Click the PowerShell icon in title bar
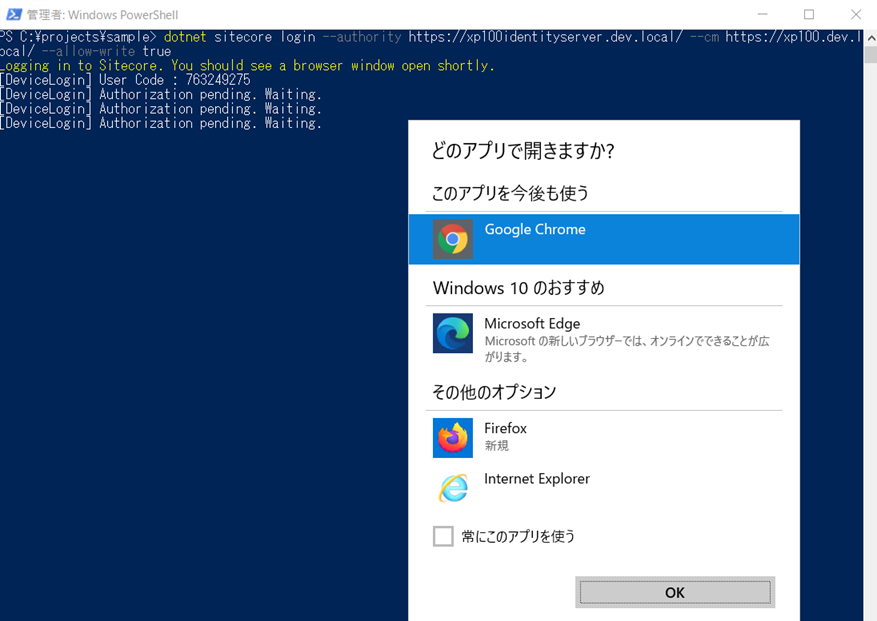Image resolution: width=877 pixels, height=621 pixels. [14, 15]
